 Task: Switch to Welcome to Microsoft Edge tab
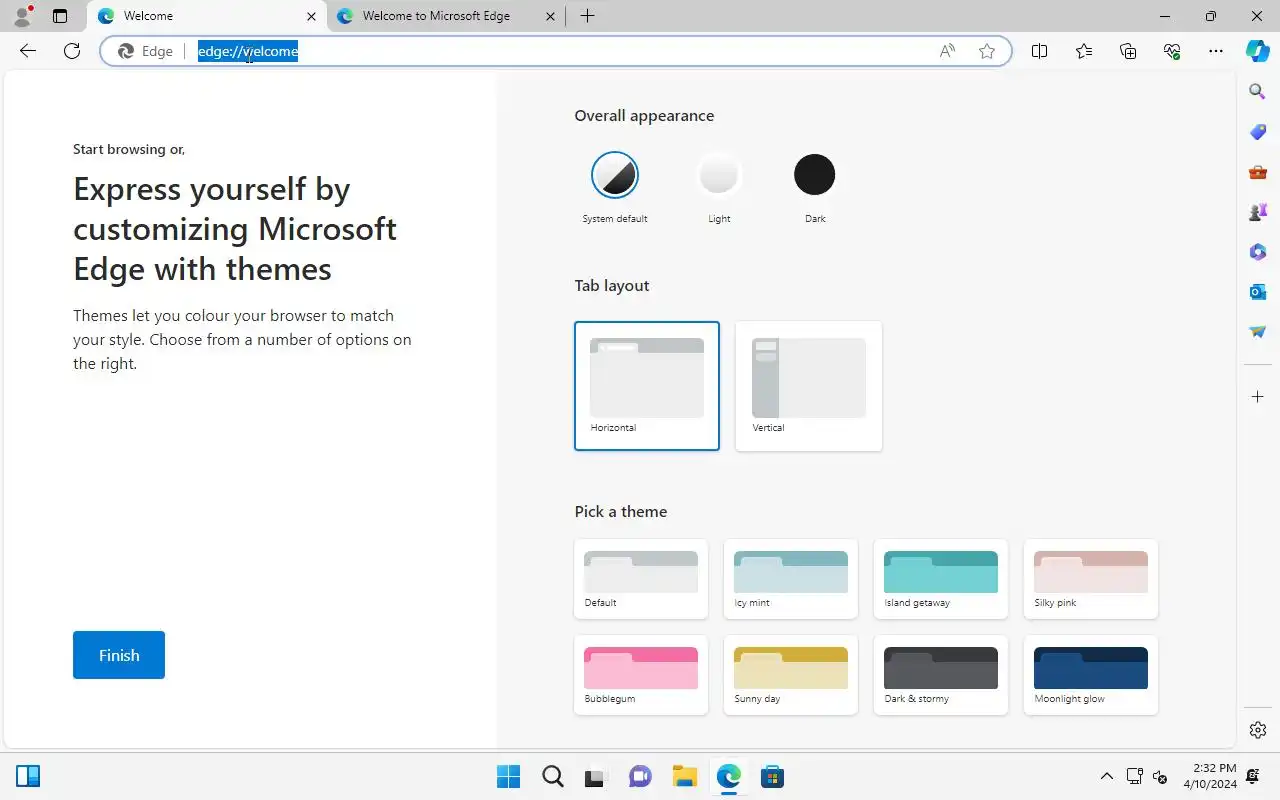point(447,16)
